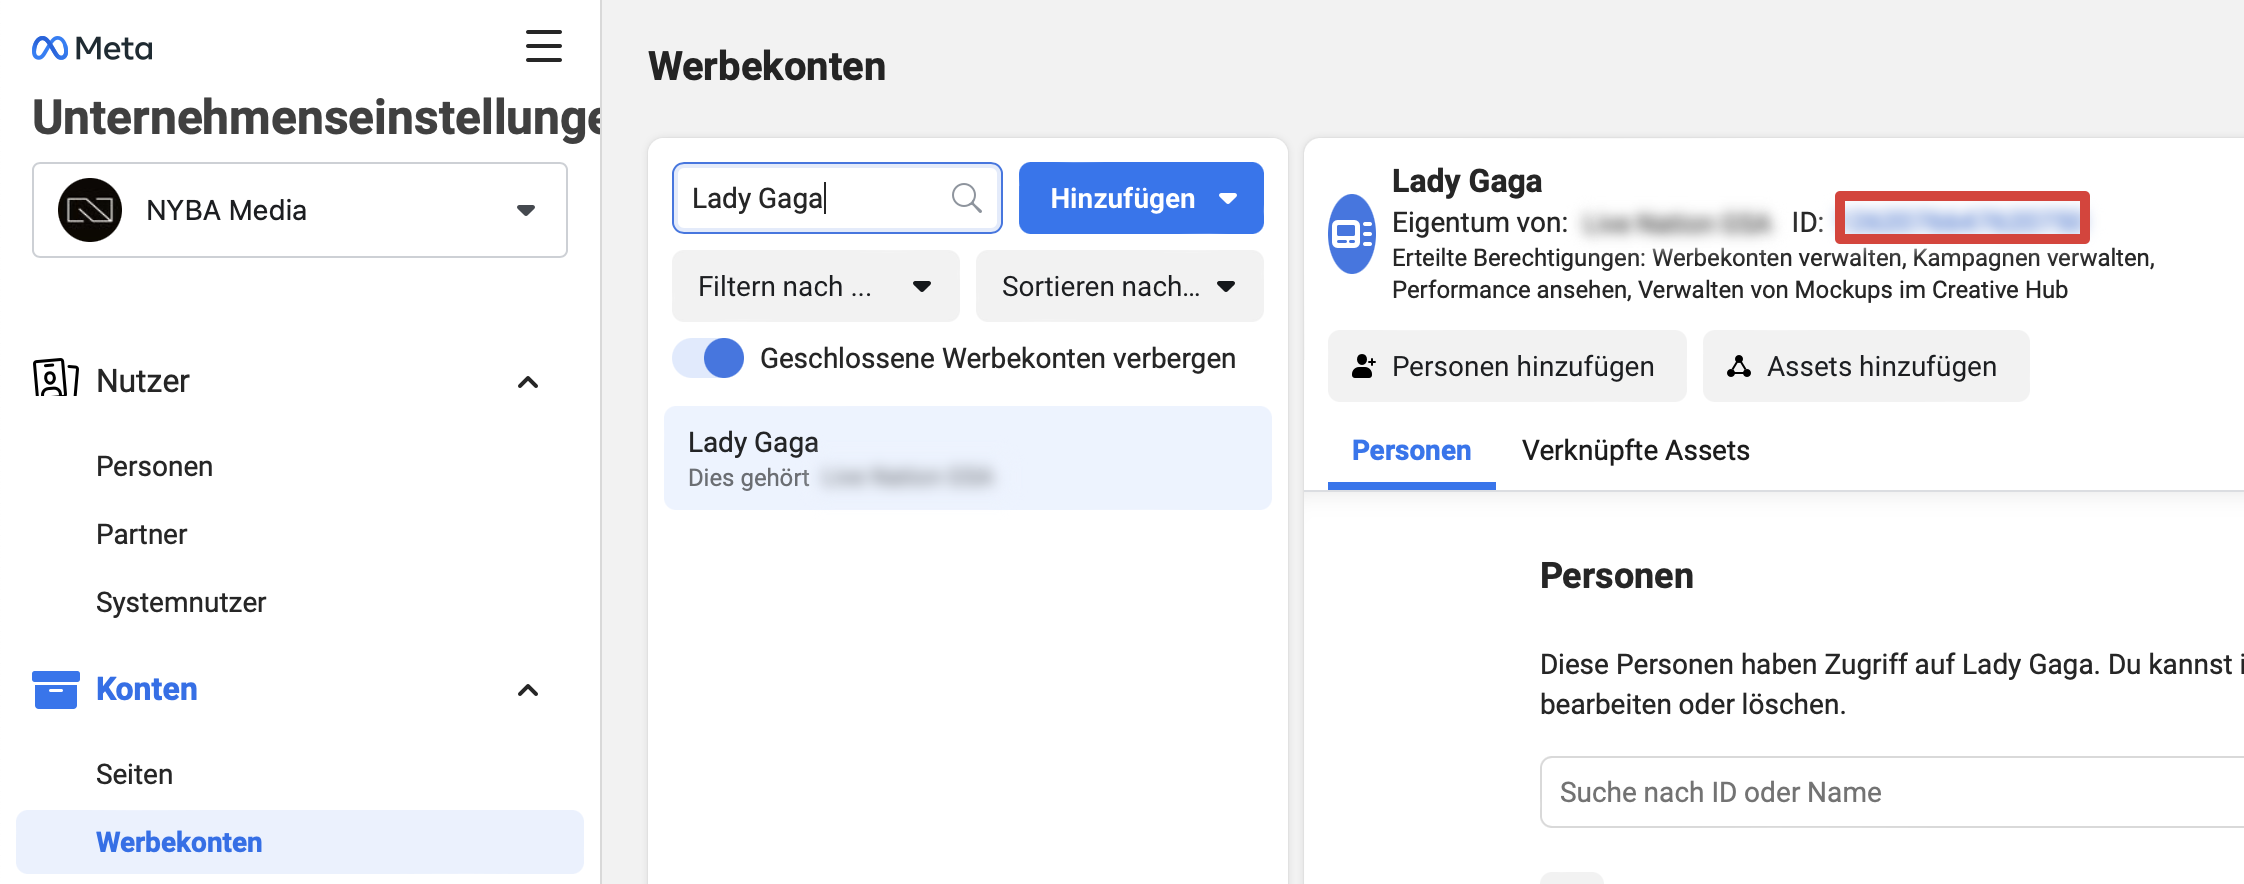The height and width of the screenshot is (884, 2244).
Task: Open the blue Hinzufügen button
Action: pyautogui.click(x=1141, y=199)
